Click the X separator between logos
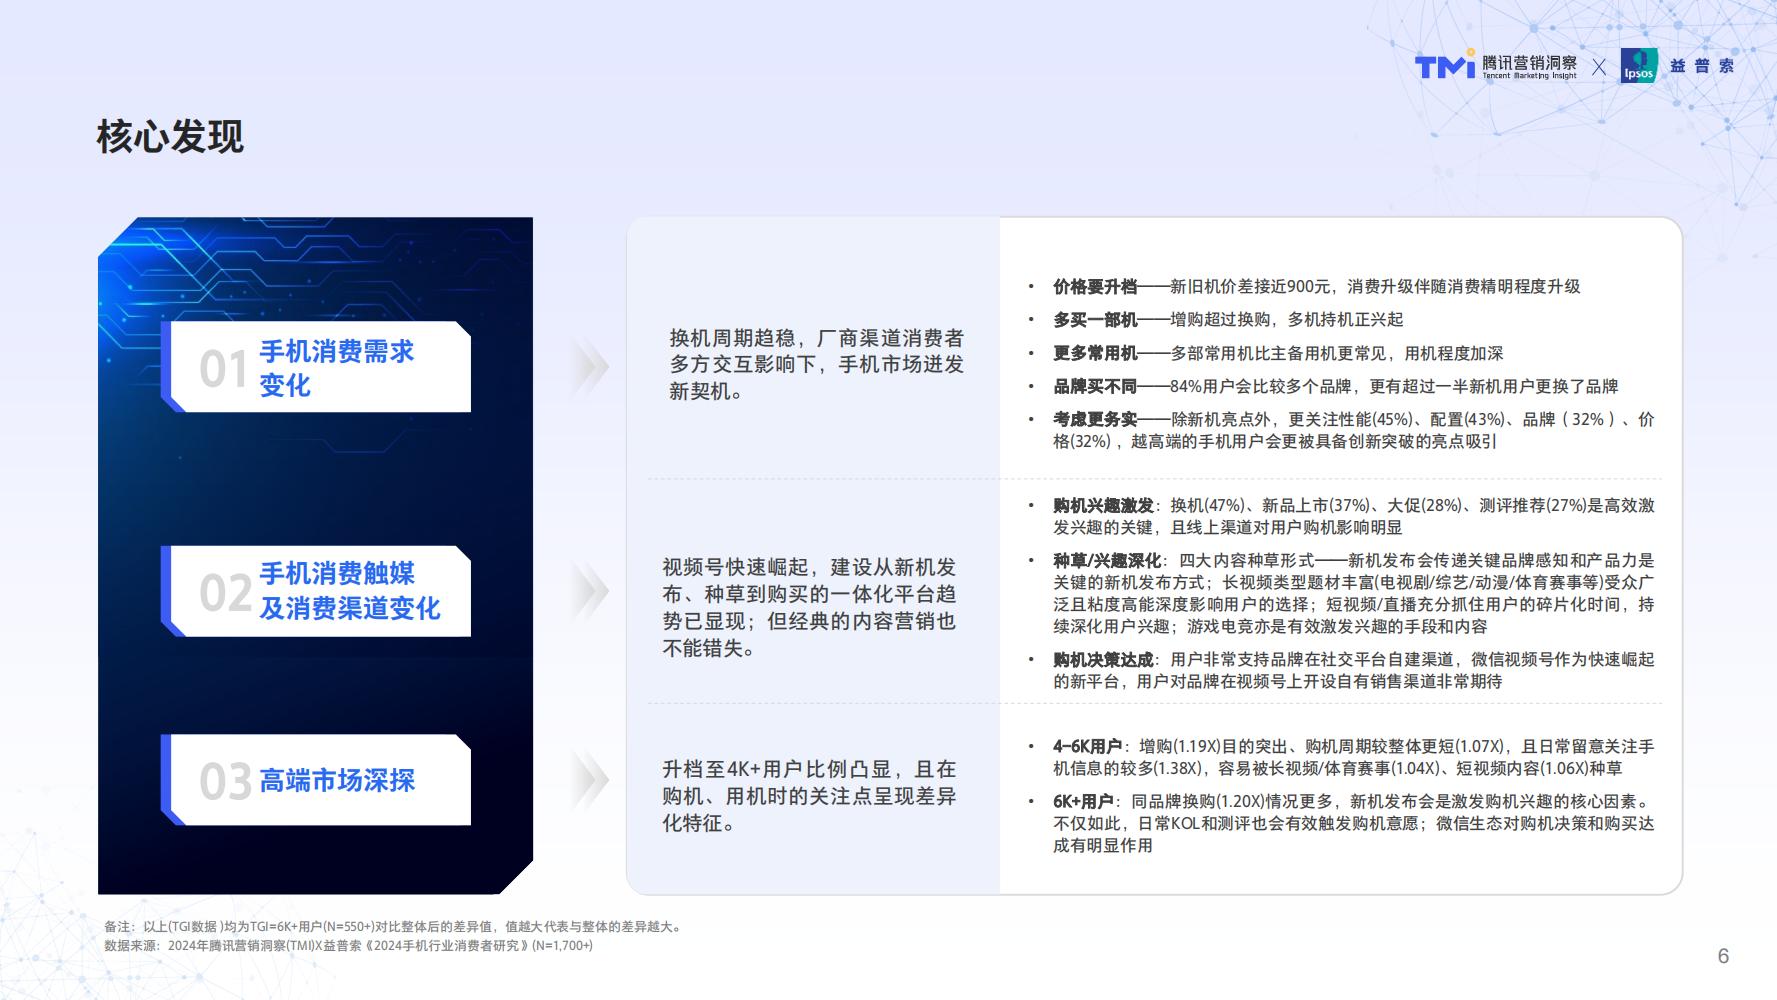Viewport: 1777px width, 1000px height. (x=1599, y=67)
